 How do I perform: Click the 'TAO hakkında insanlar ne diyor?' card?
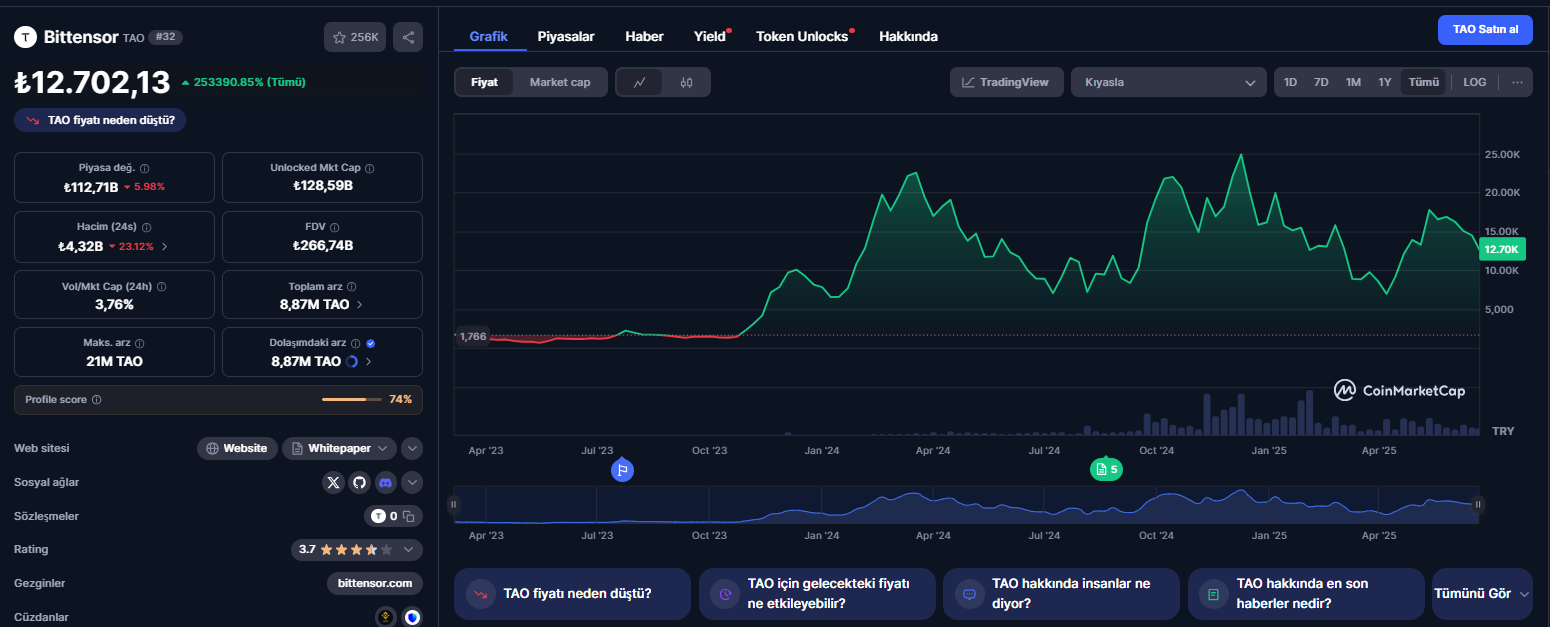point(1061,594)
